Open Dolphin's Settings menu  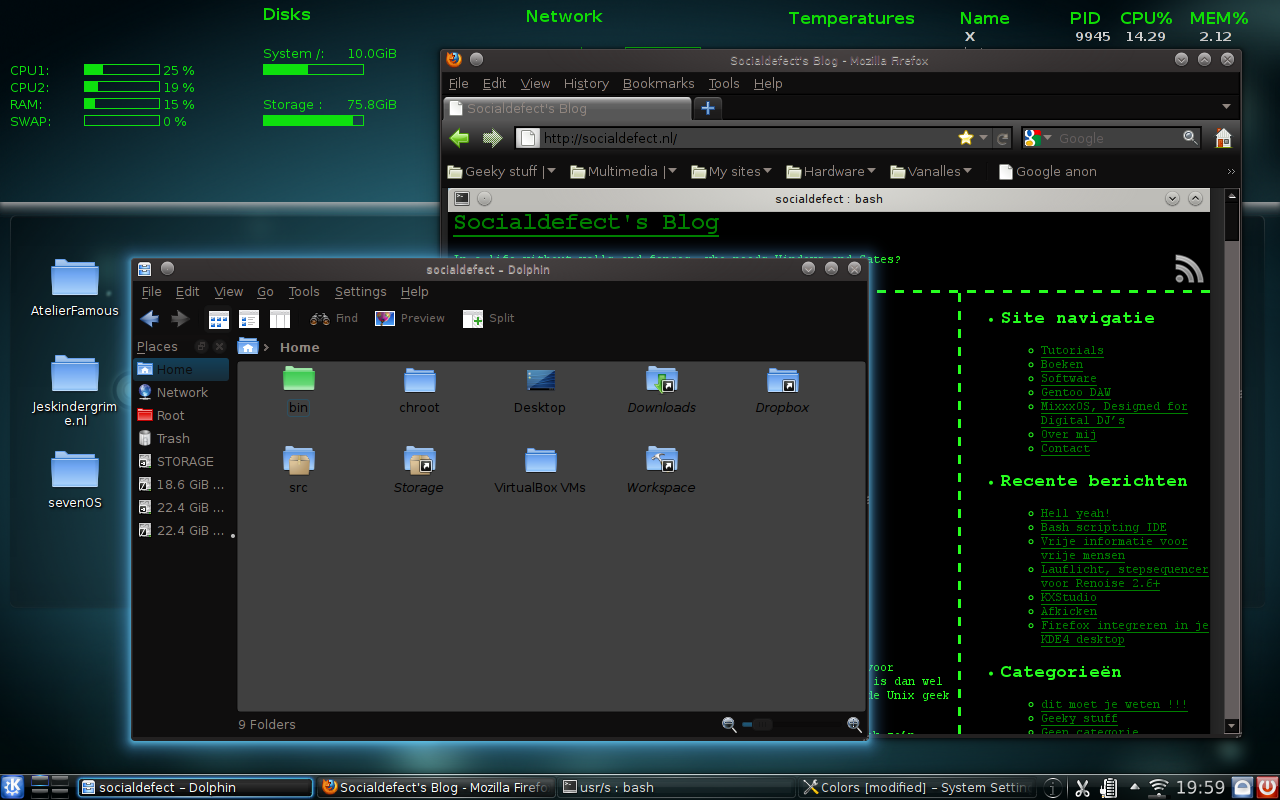(x=360, y=292)
